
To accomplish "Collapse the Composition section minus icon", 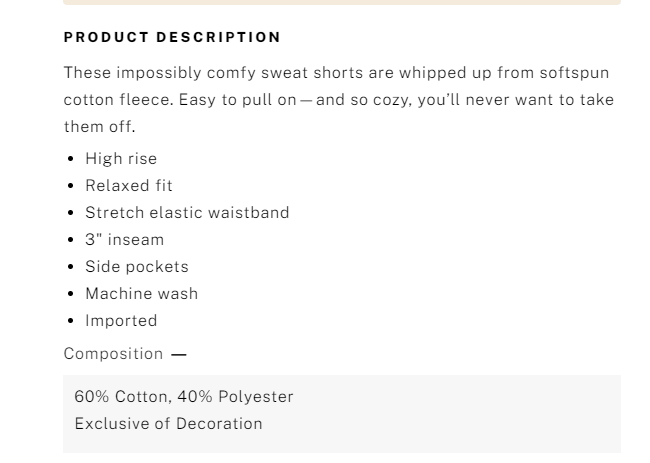I will click(179, 354).
